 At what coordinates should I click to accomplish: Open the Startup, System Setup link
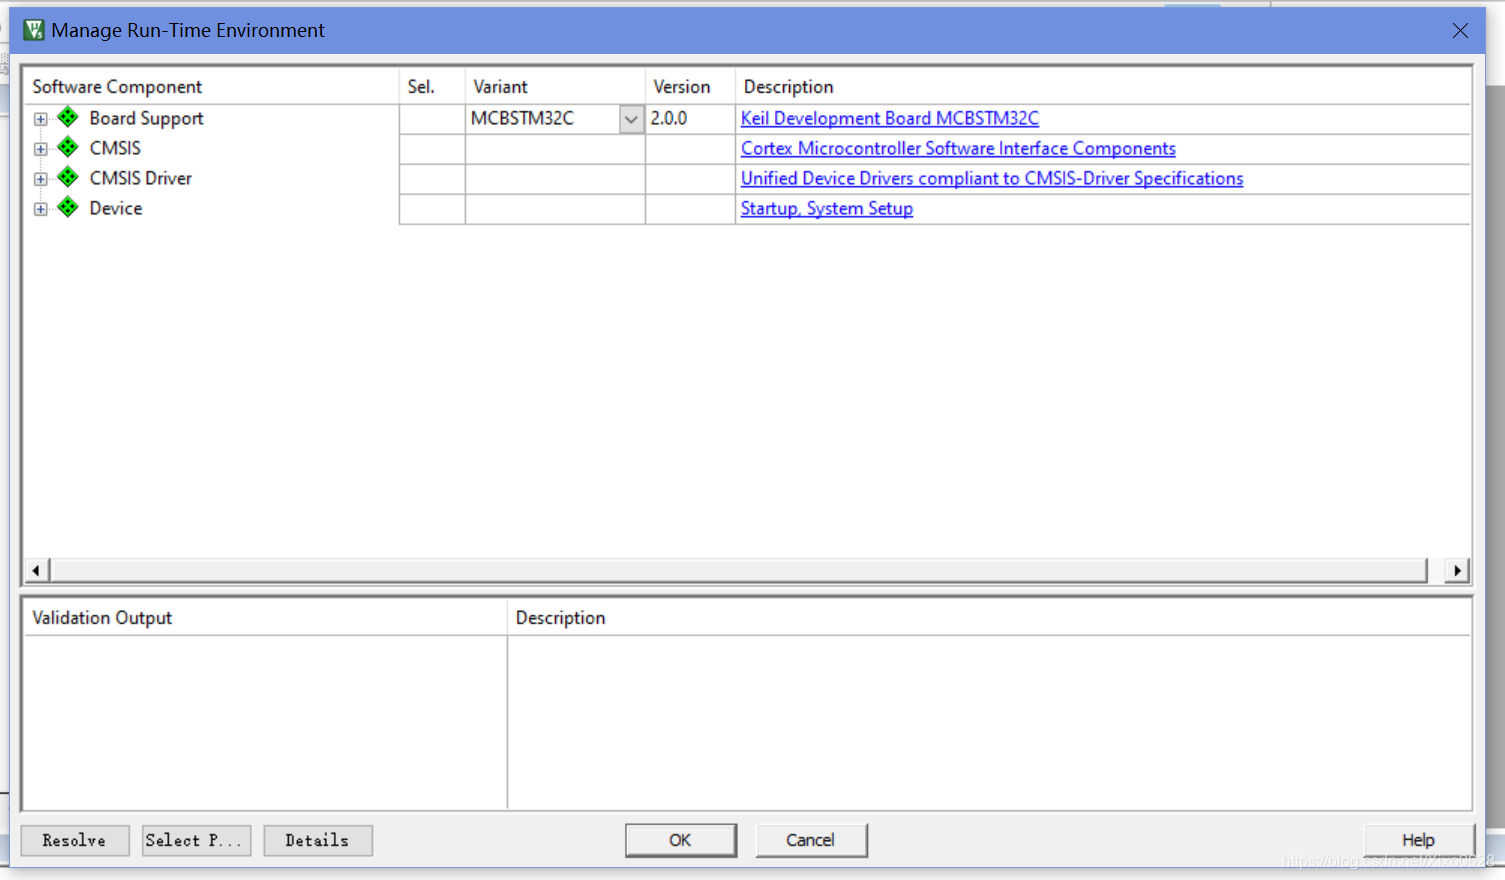click(827, 208)
